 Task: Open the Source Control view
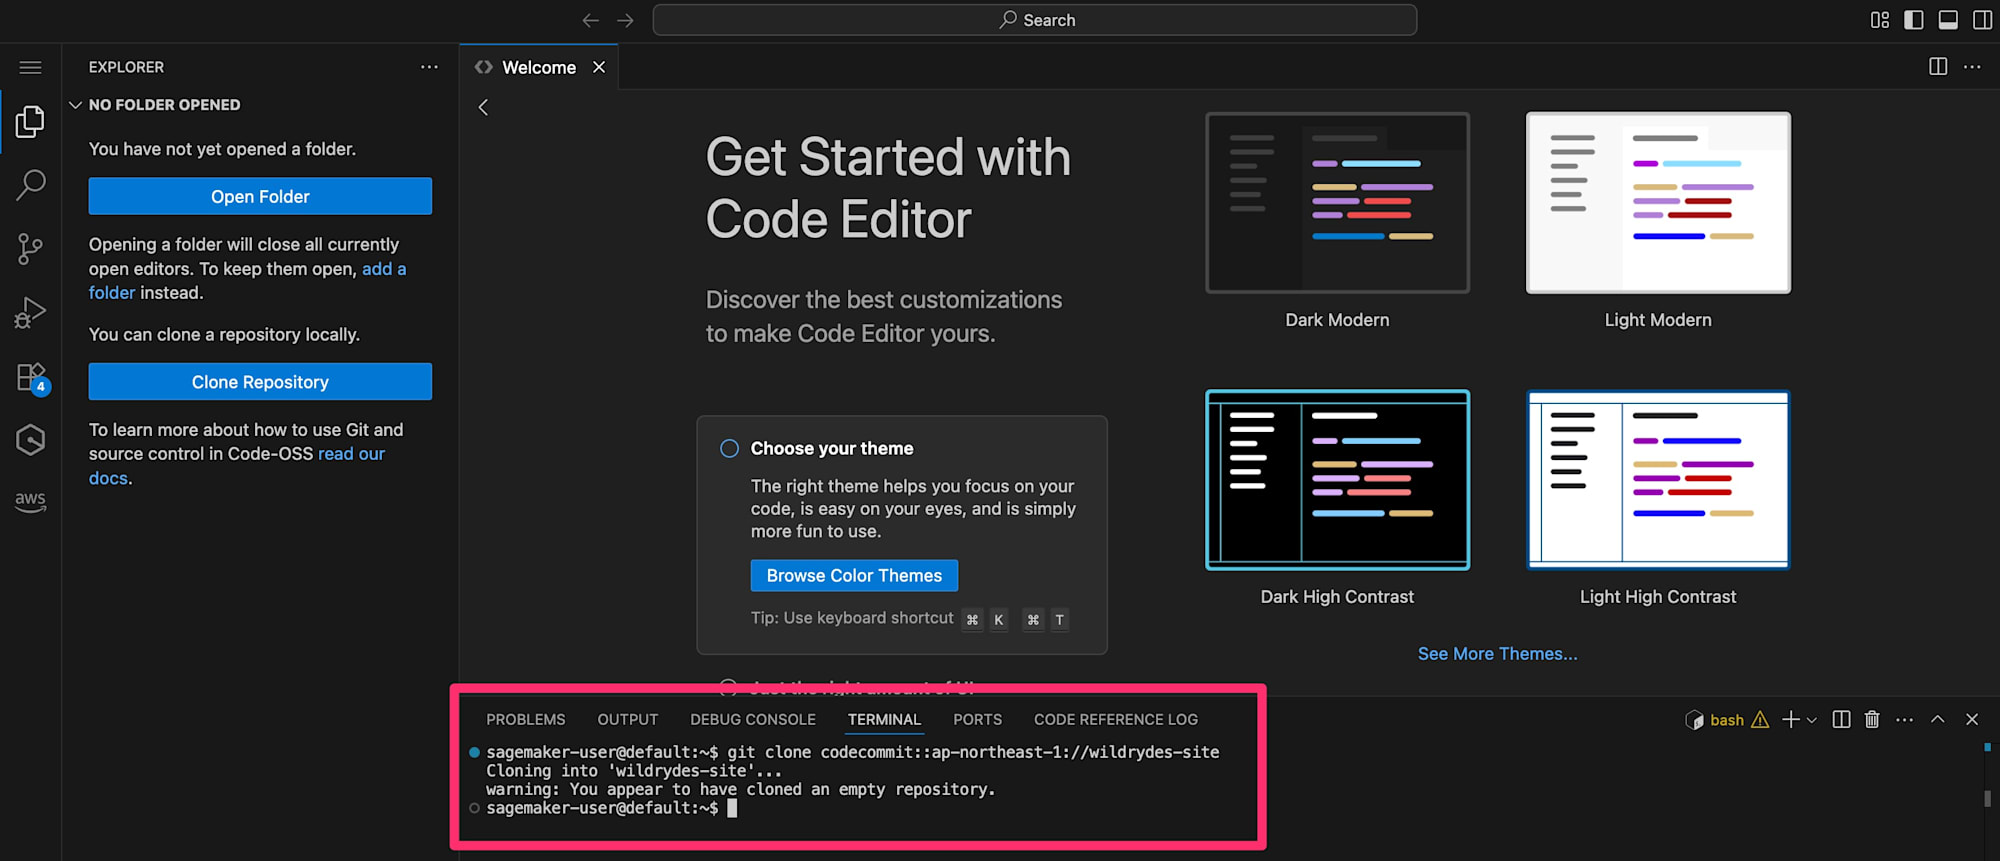click(30, 248)
